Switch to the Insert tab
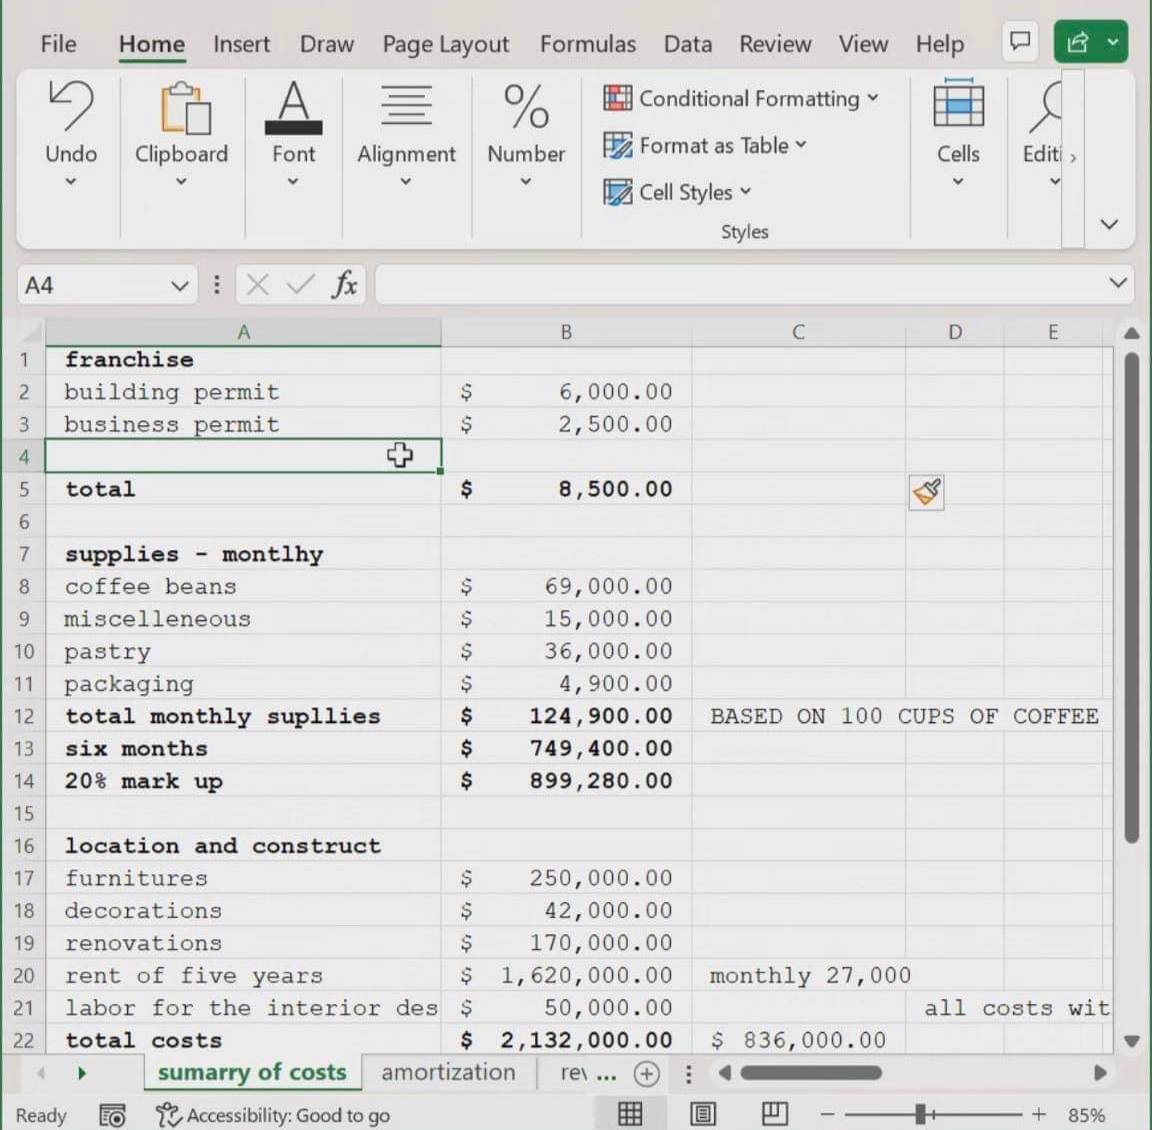This screenshot has height=1130, width=1152. tap(242, 44)
